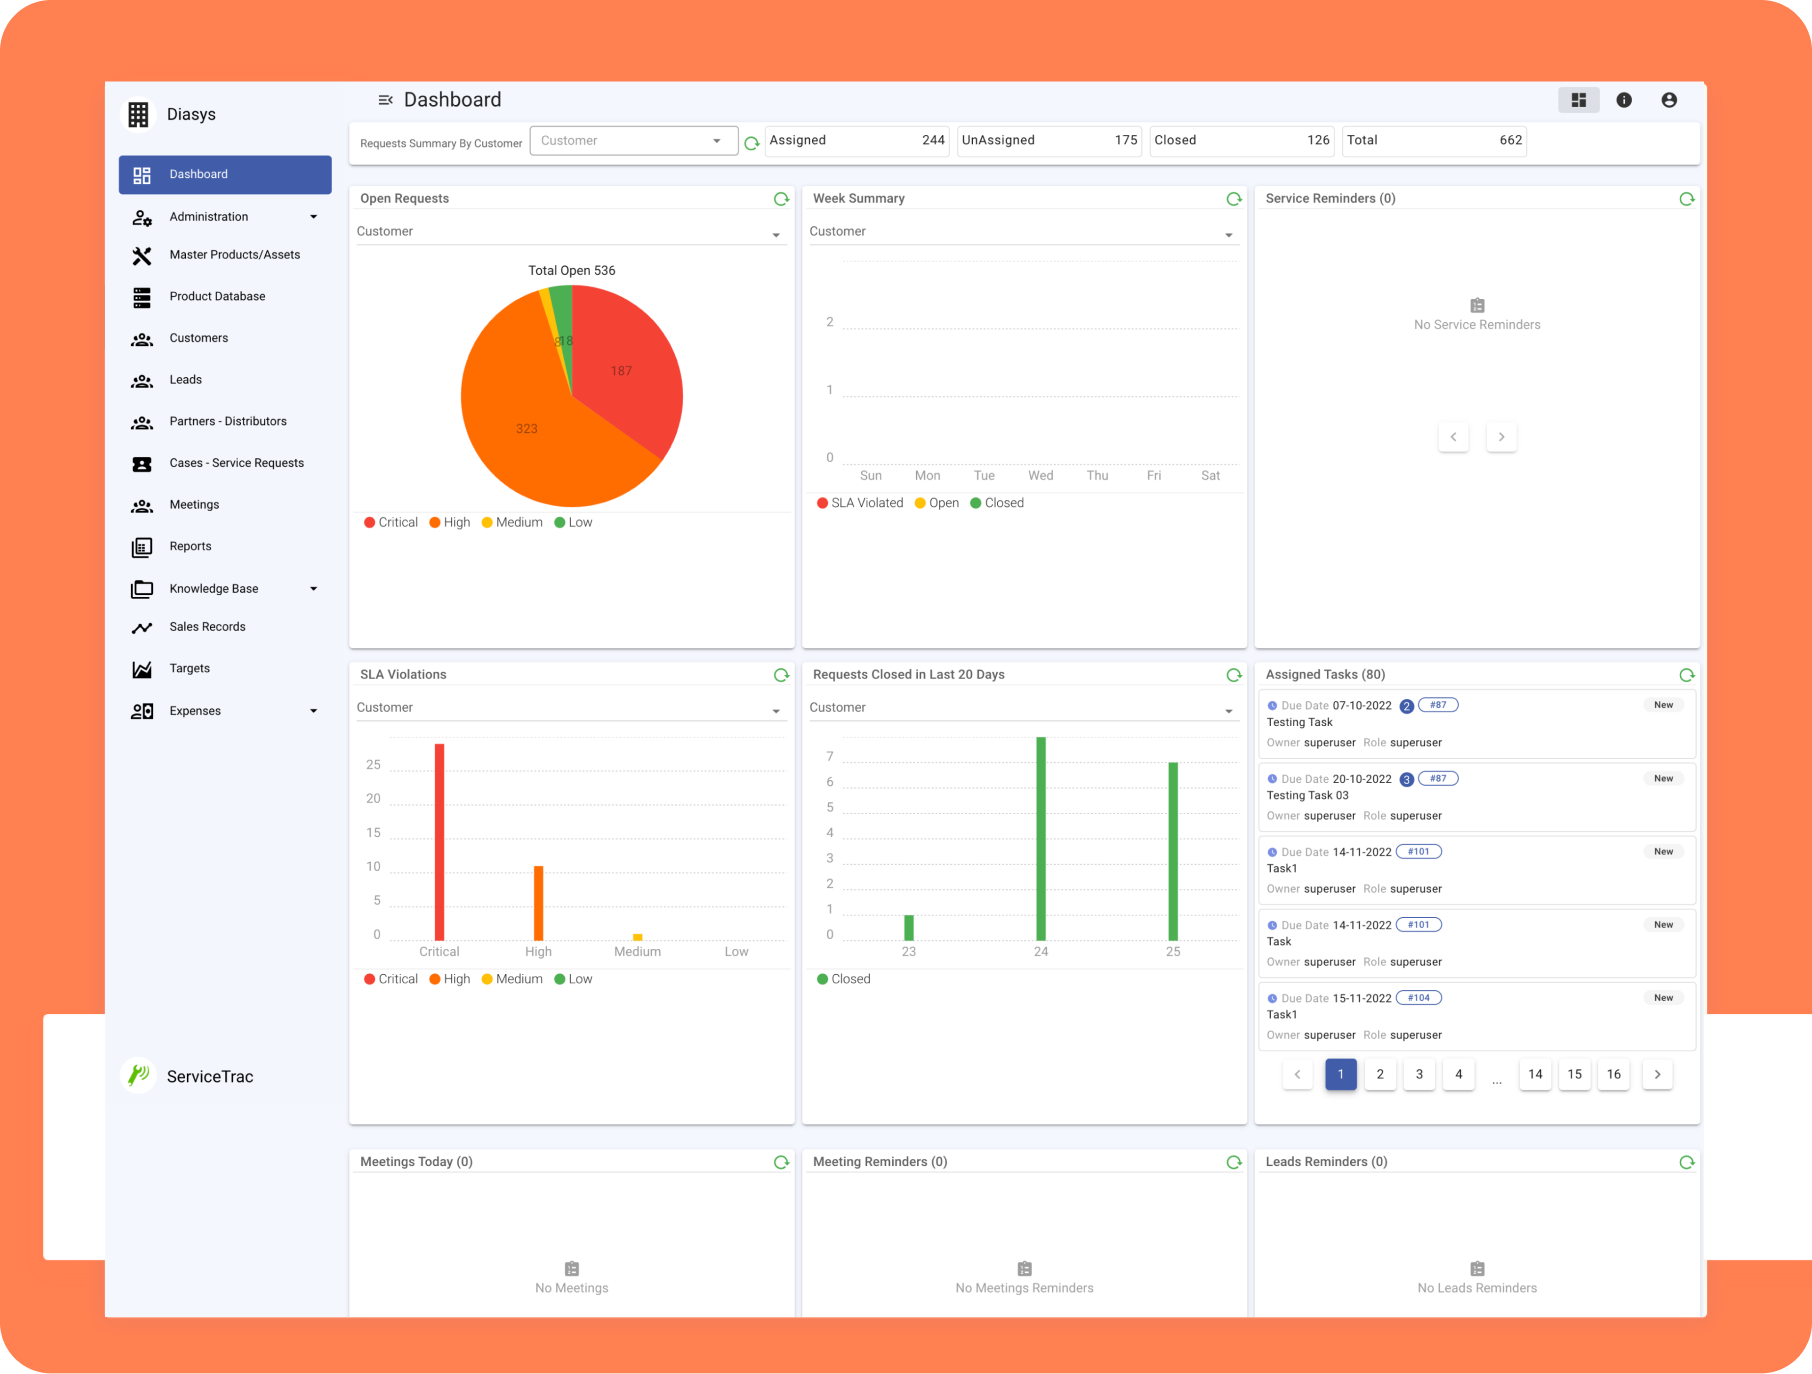Refresh the Week Summary panel
The height and width of the screenshot is (1374, 1812).
pos(1234,199)
